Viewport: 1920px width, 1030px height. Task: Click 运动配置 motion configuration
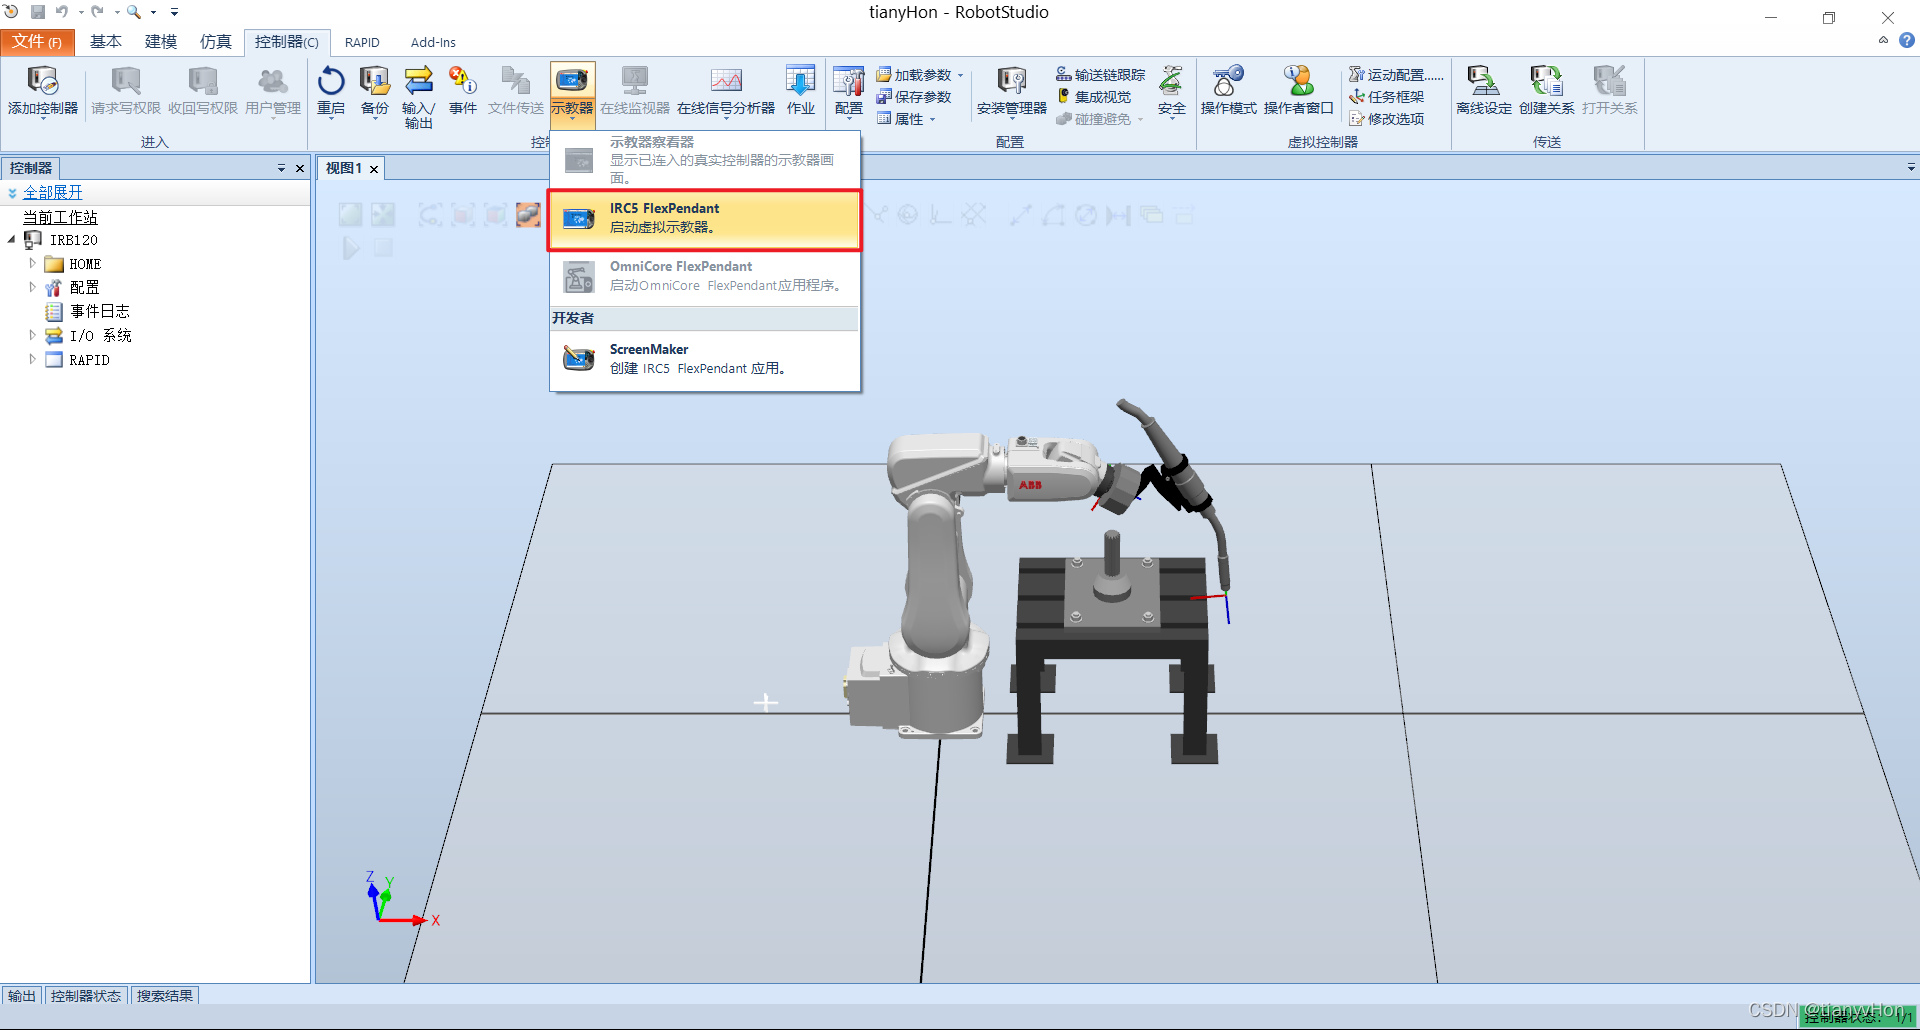pos(1395,75)
